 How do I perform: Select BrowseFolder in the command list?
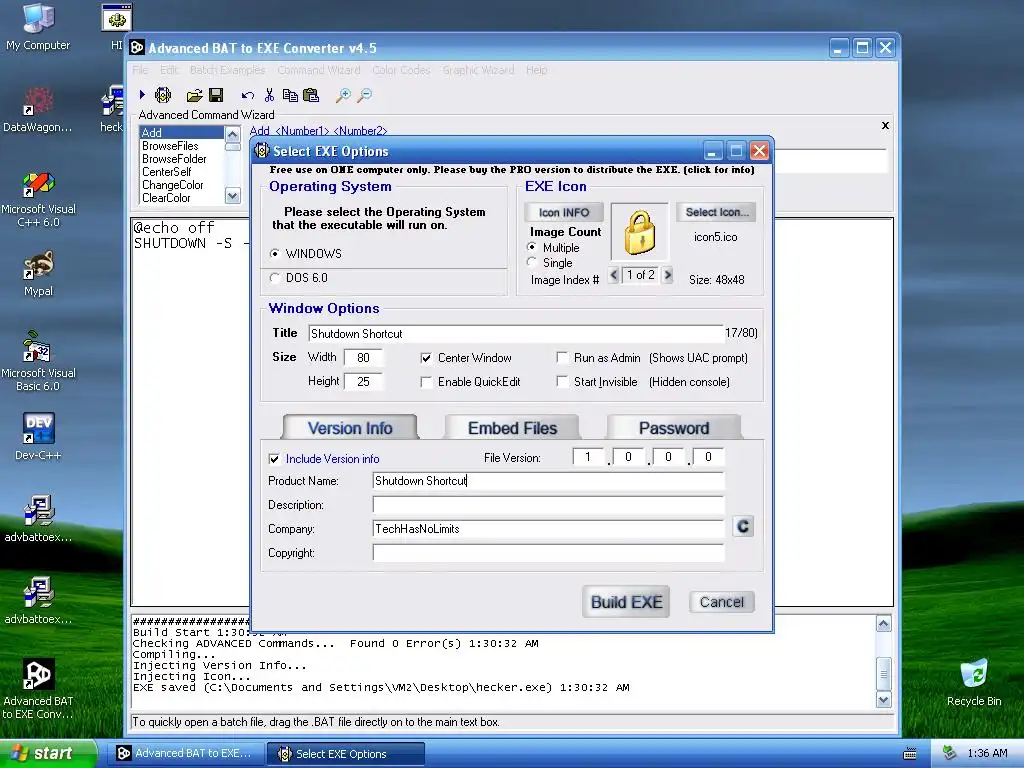(174, 159)
